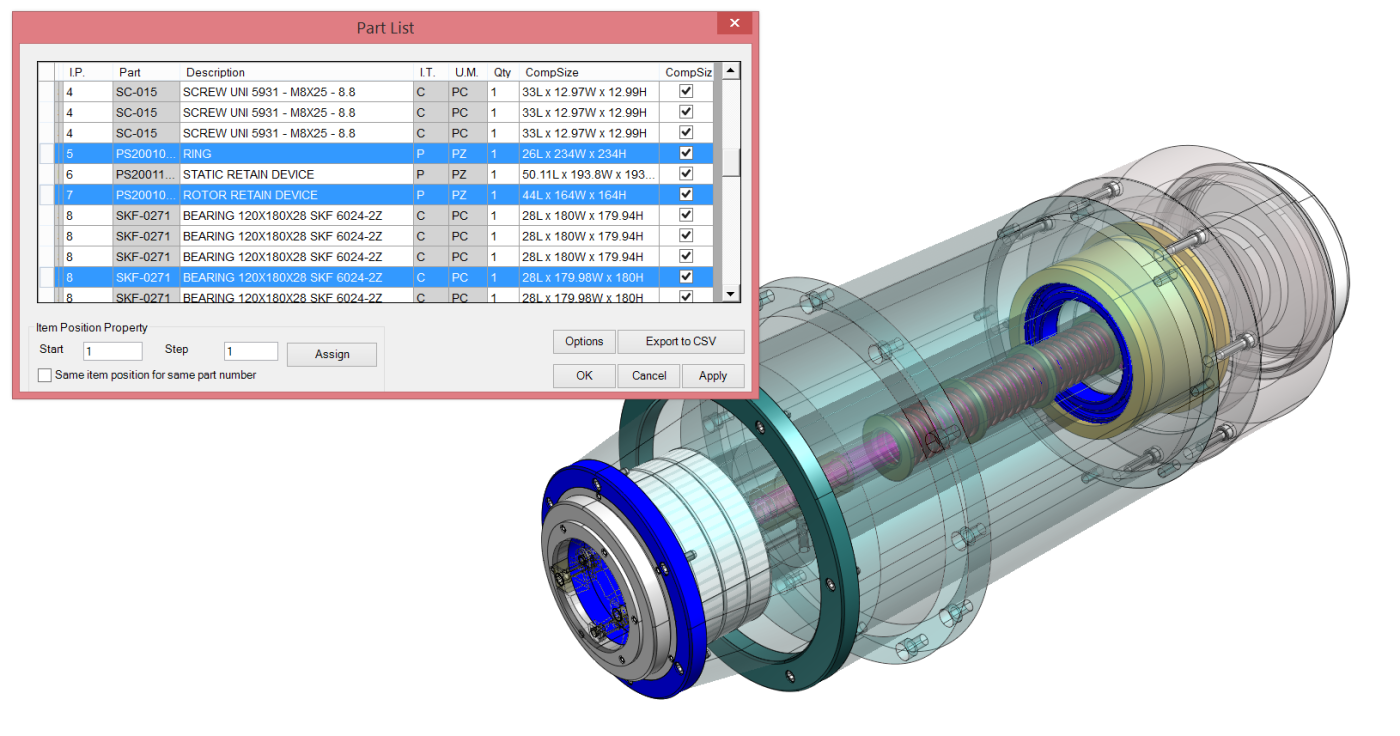1400x736 pixels.
Task: Open the Options dialog
Action: pyautogui.click(x=583, y=341)
